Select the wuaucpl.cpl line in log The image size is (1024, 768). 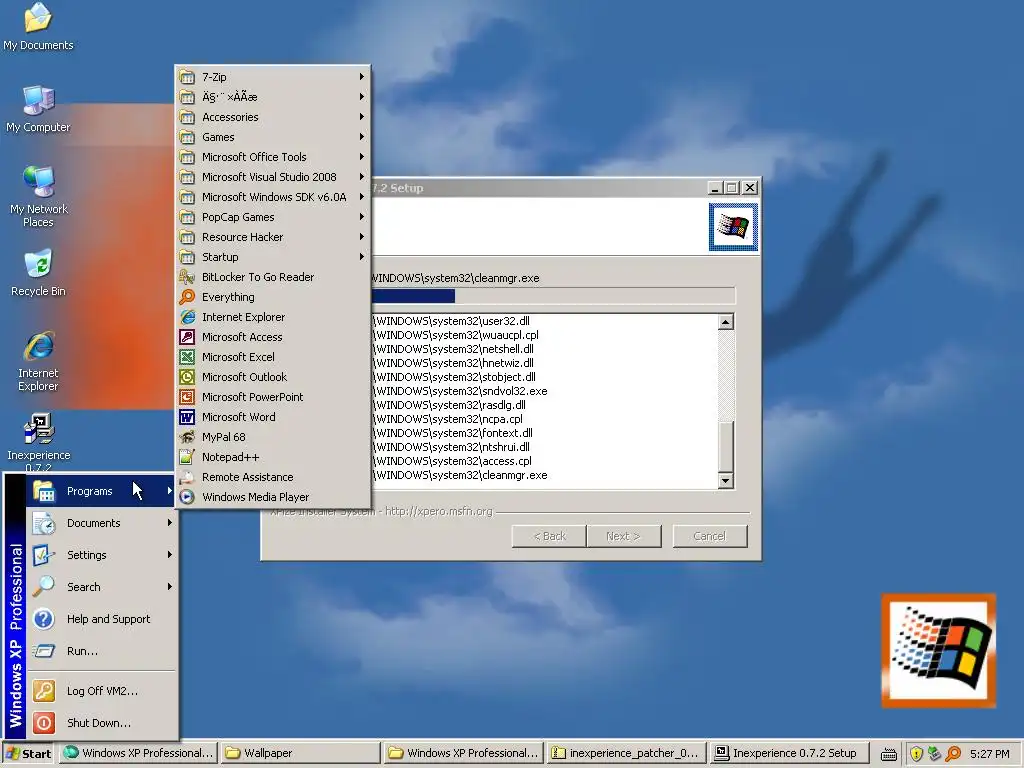coord(456,335)
